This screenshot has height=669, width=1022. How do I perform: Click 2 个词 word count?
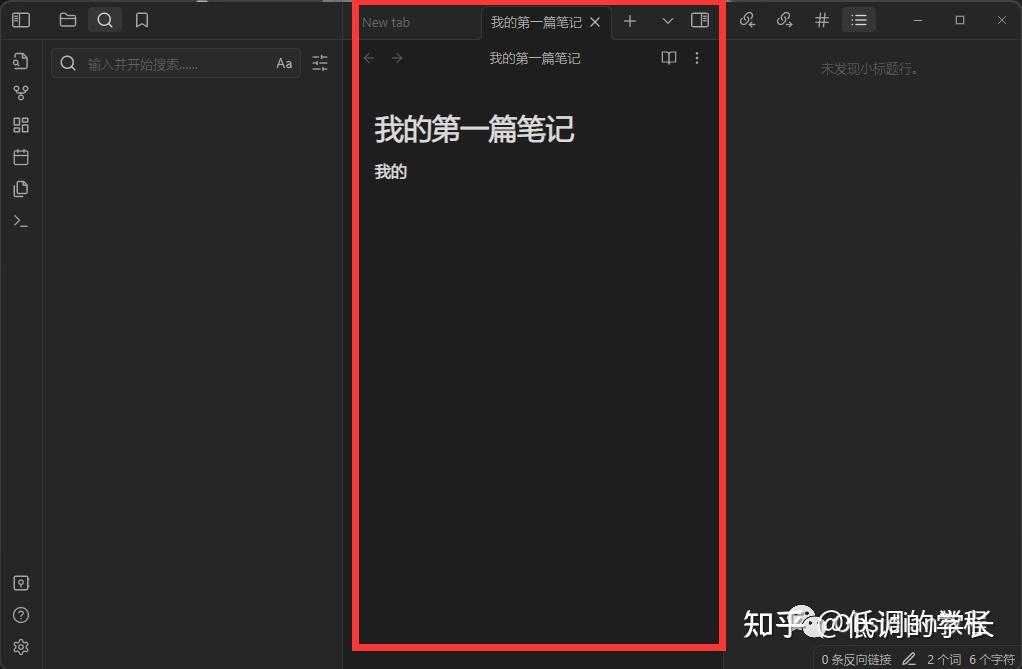[x=944, y=660]
